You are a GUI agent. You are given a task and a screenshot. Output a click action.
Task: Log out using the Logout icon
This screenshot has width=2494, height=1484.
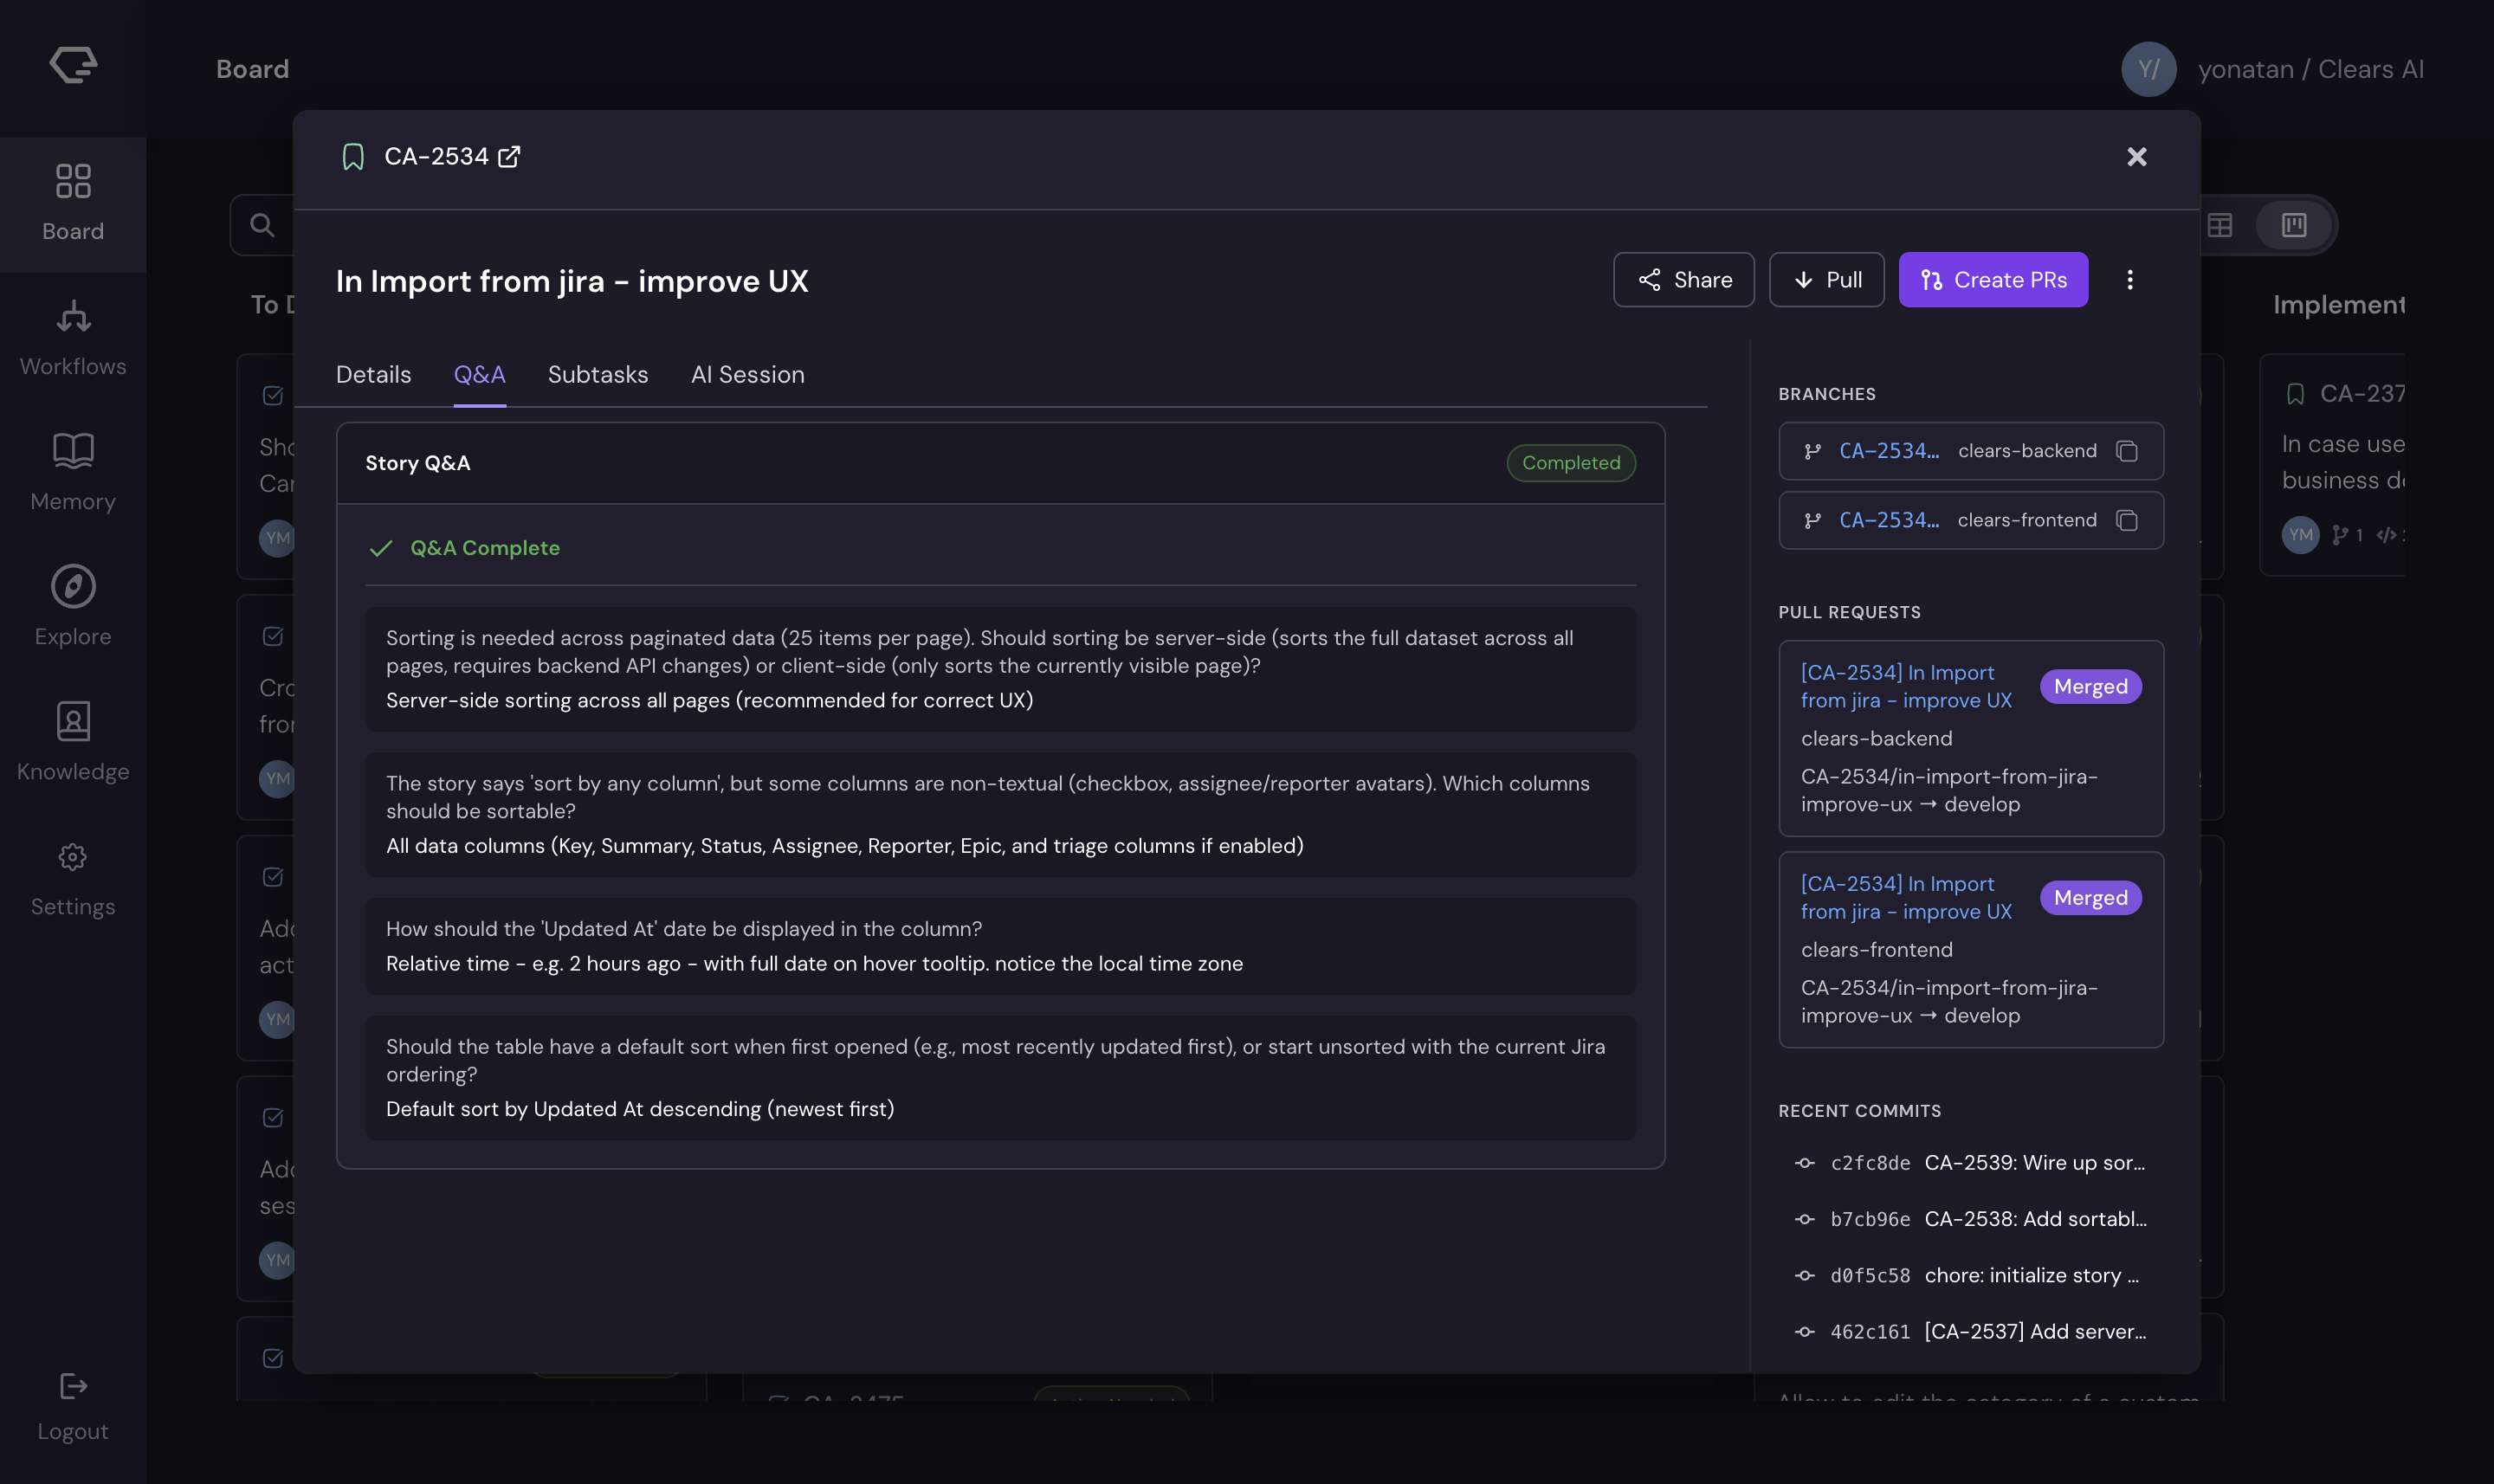(73, 1386)
